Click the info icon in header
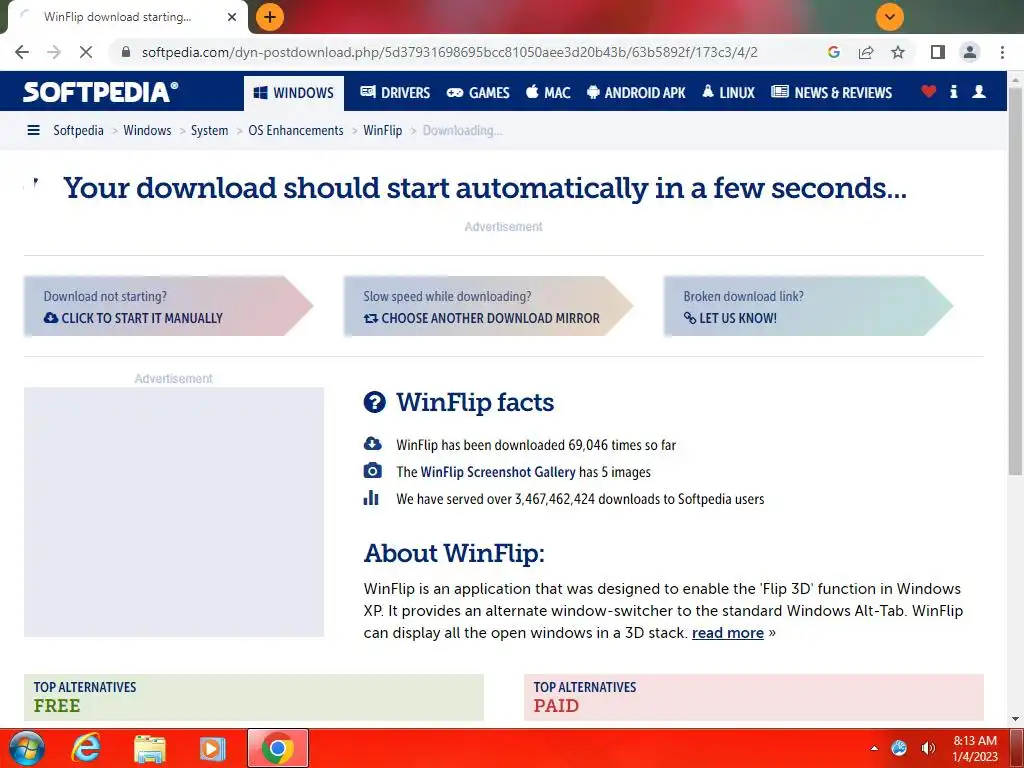 tap(953, 91)
